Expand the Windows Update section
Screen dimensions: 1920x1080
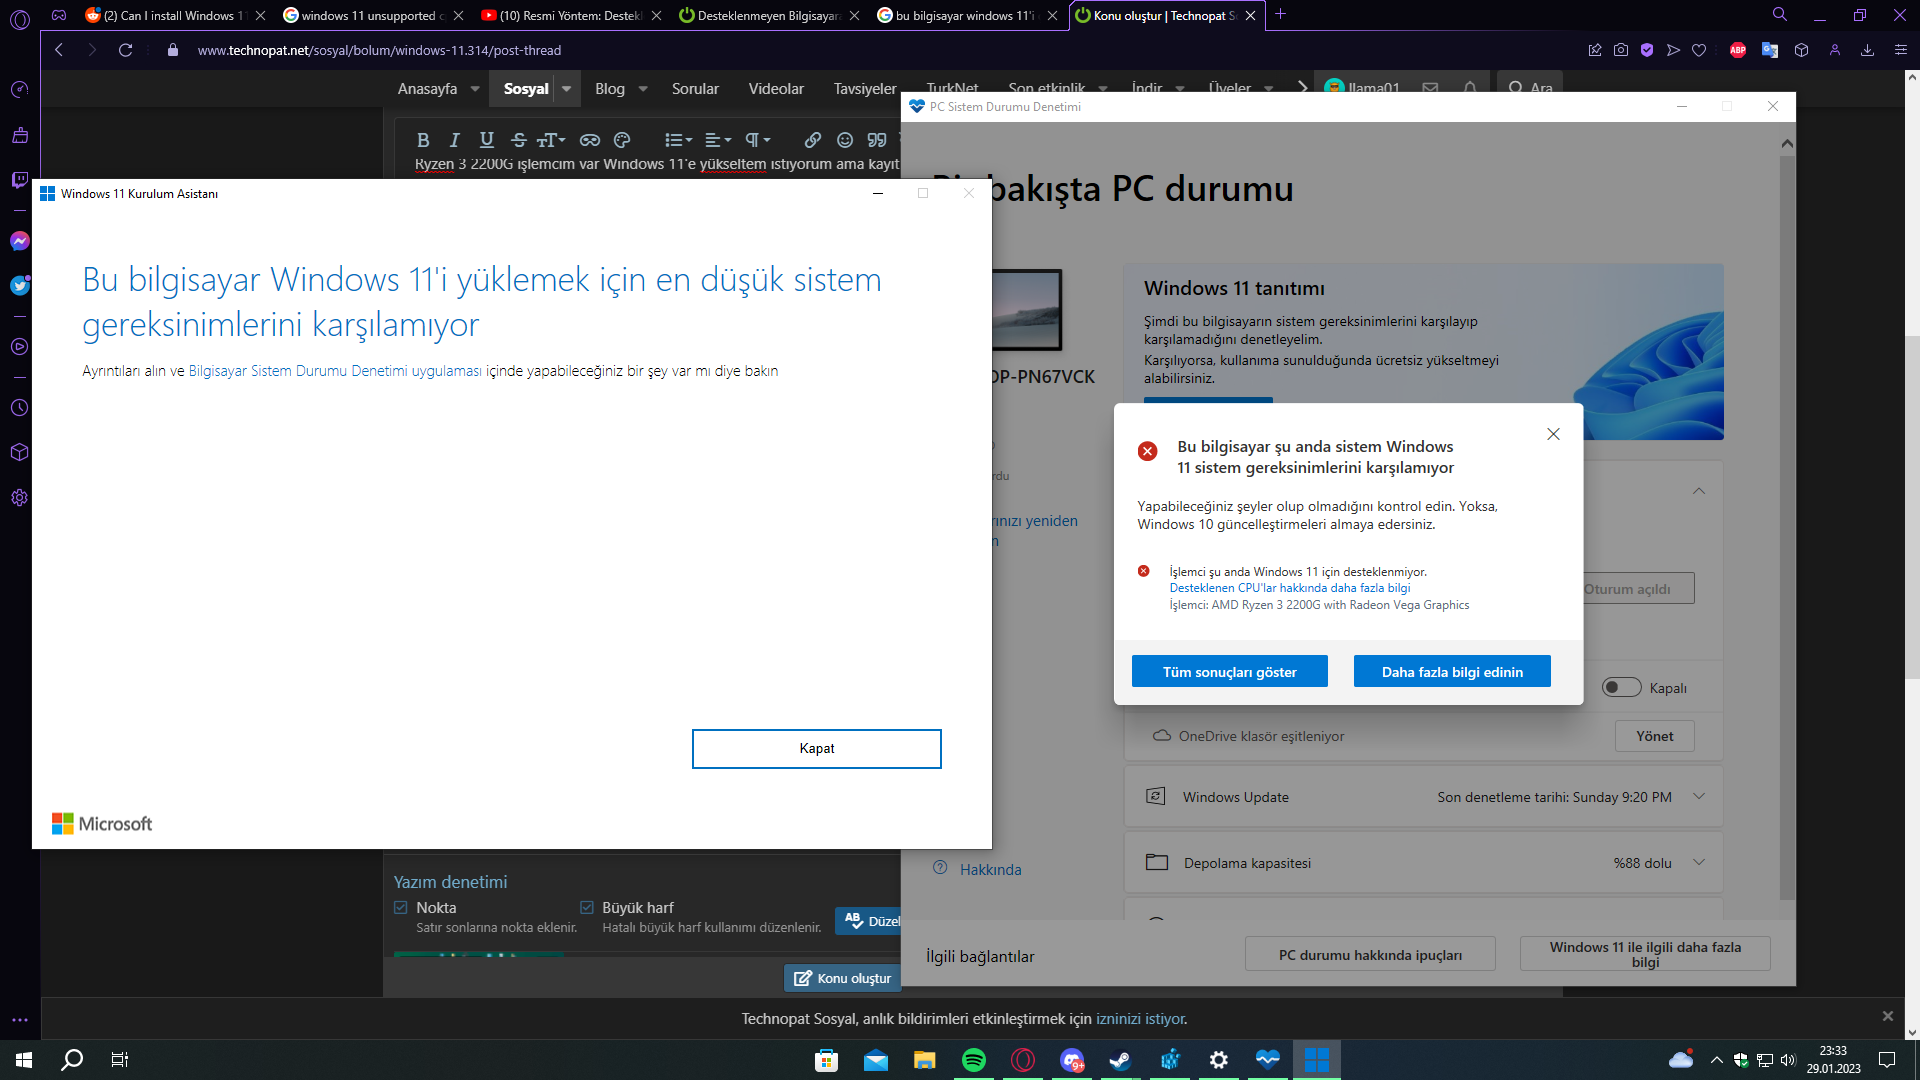tap(1698, 797)
